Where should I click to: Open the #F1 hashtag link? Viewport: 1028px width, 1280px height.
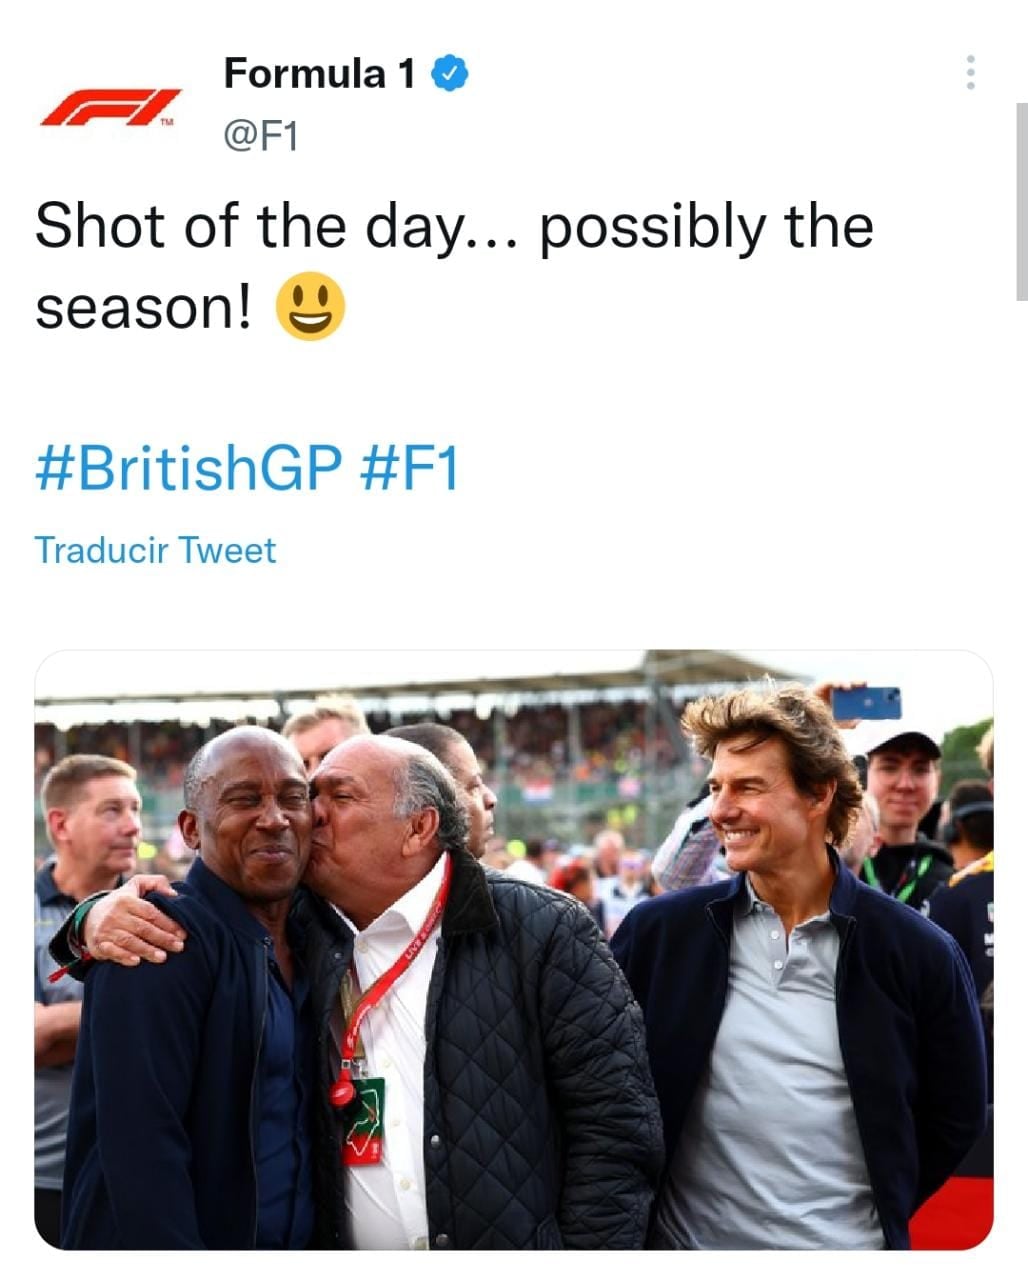tap(409, 468)
